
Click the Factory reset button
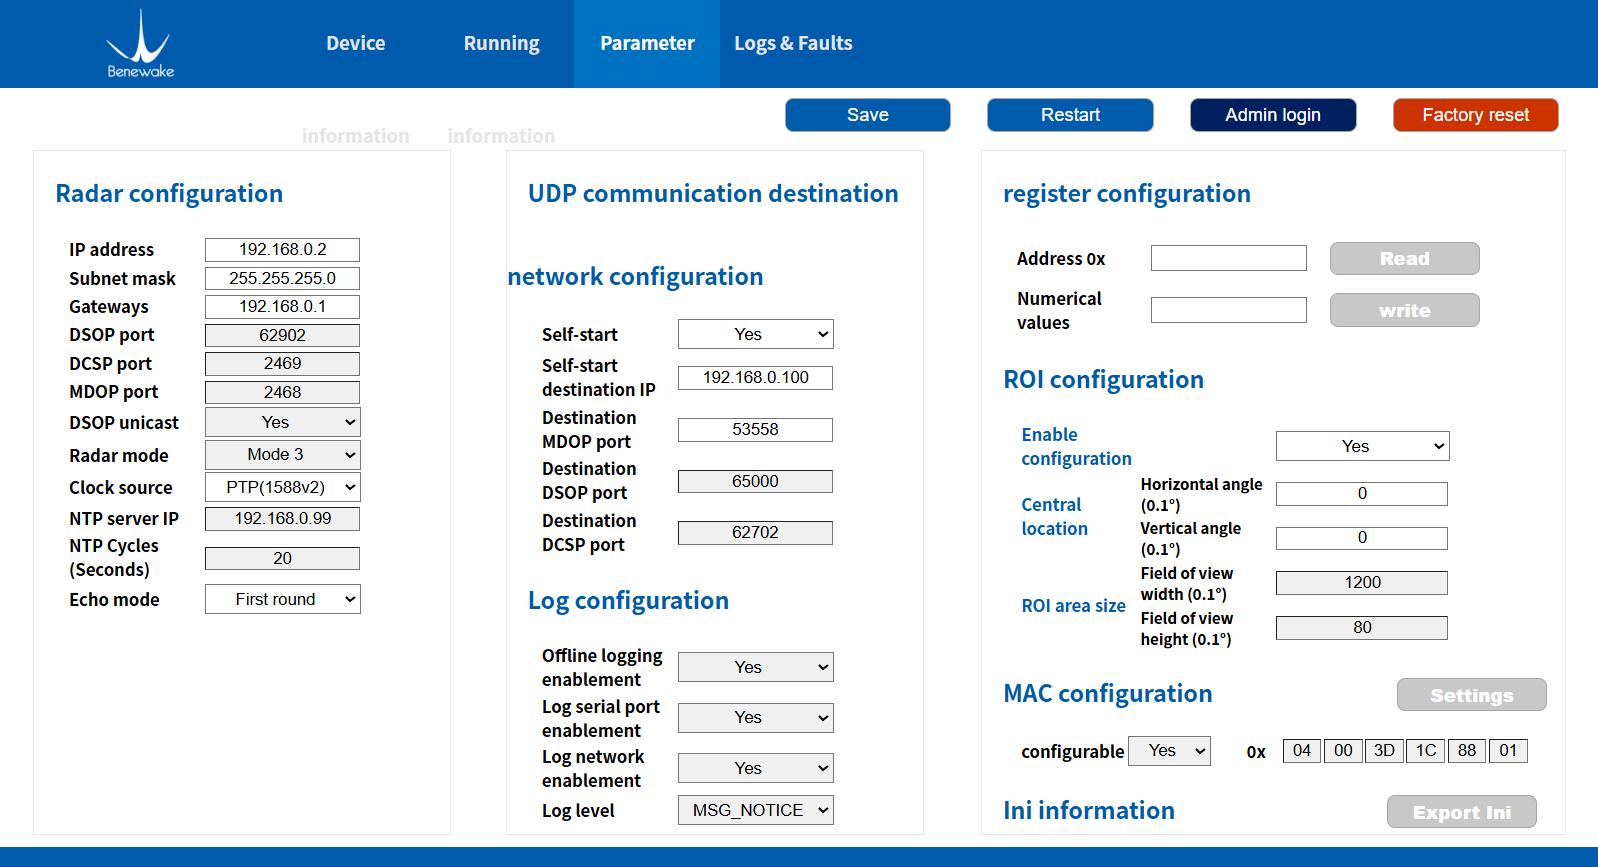tap(1476, 115)
